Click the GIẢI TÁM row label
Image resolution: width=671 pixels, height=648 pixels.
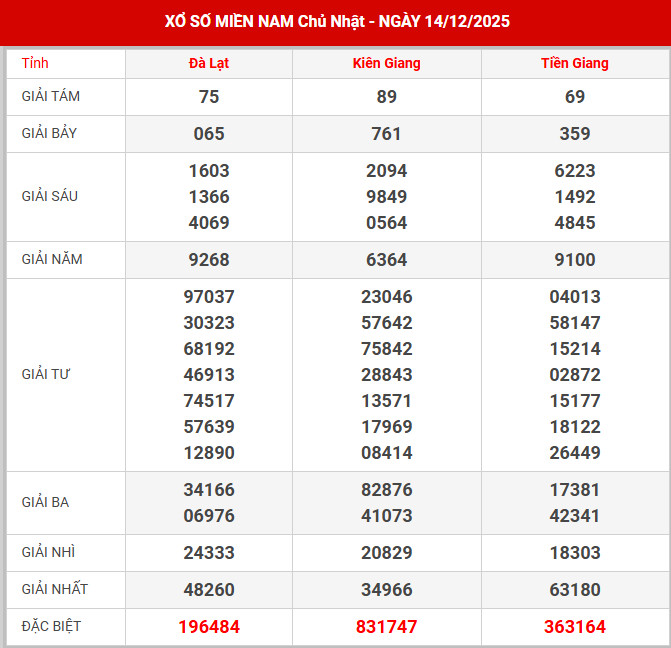pos(50,96)
